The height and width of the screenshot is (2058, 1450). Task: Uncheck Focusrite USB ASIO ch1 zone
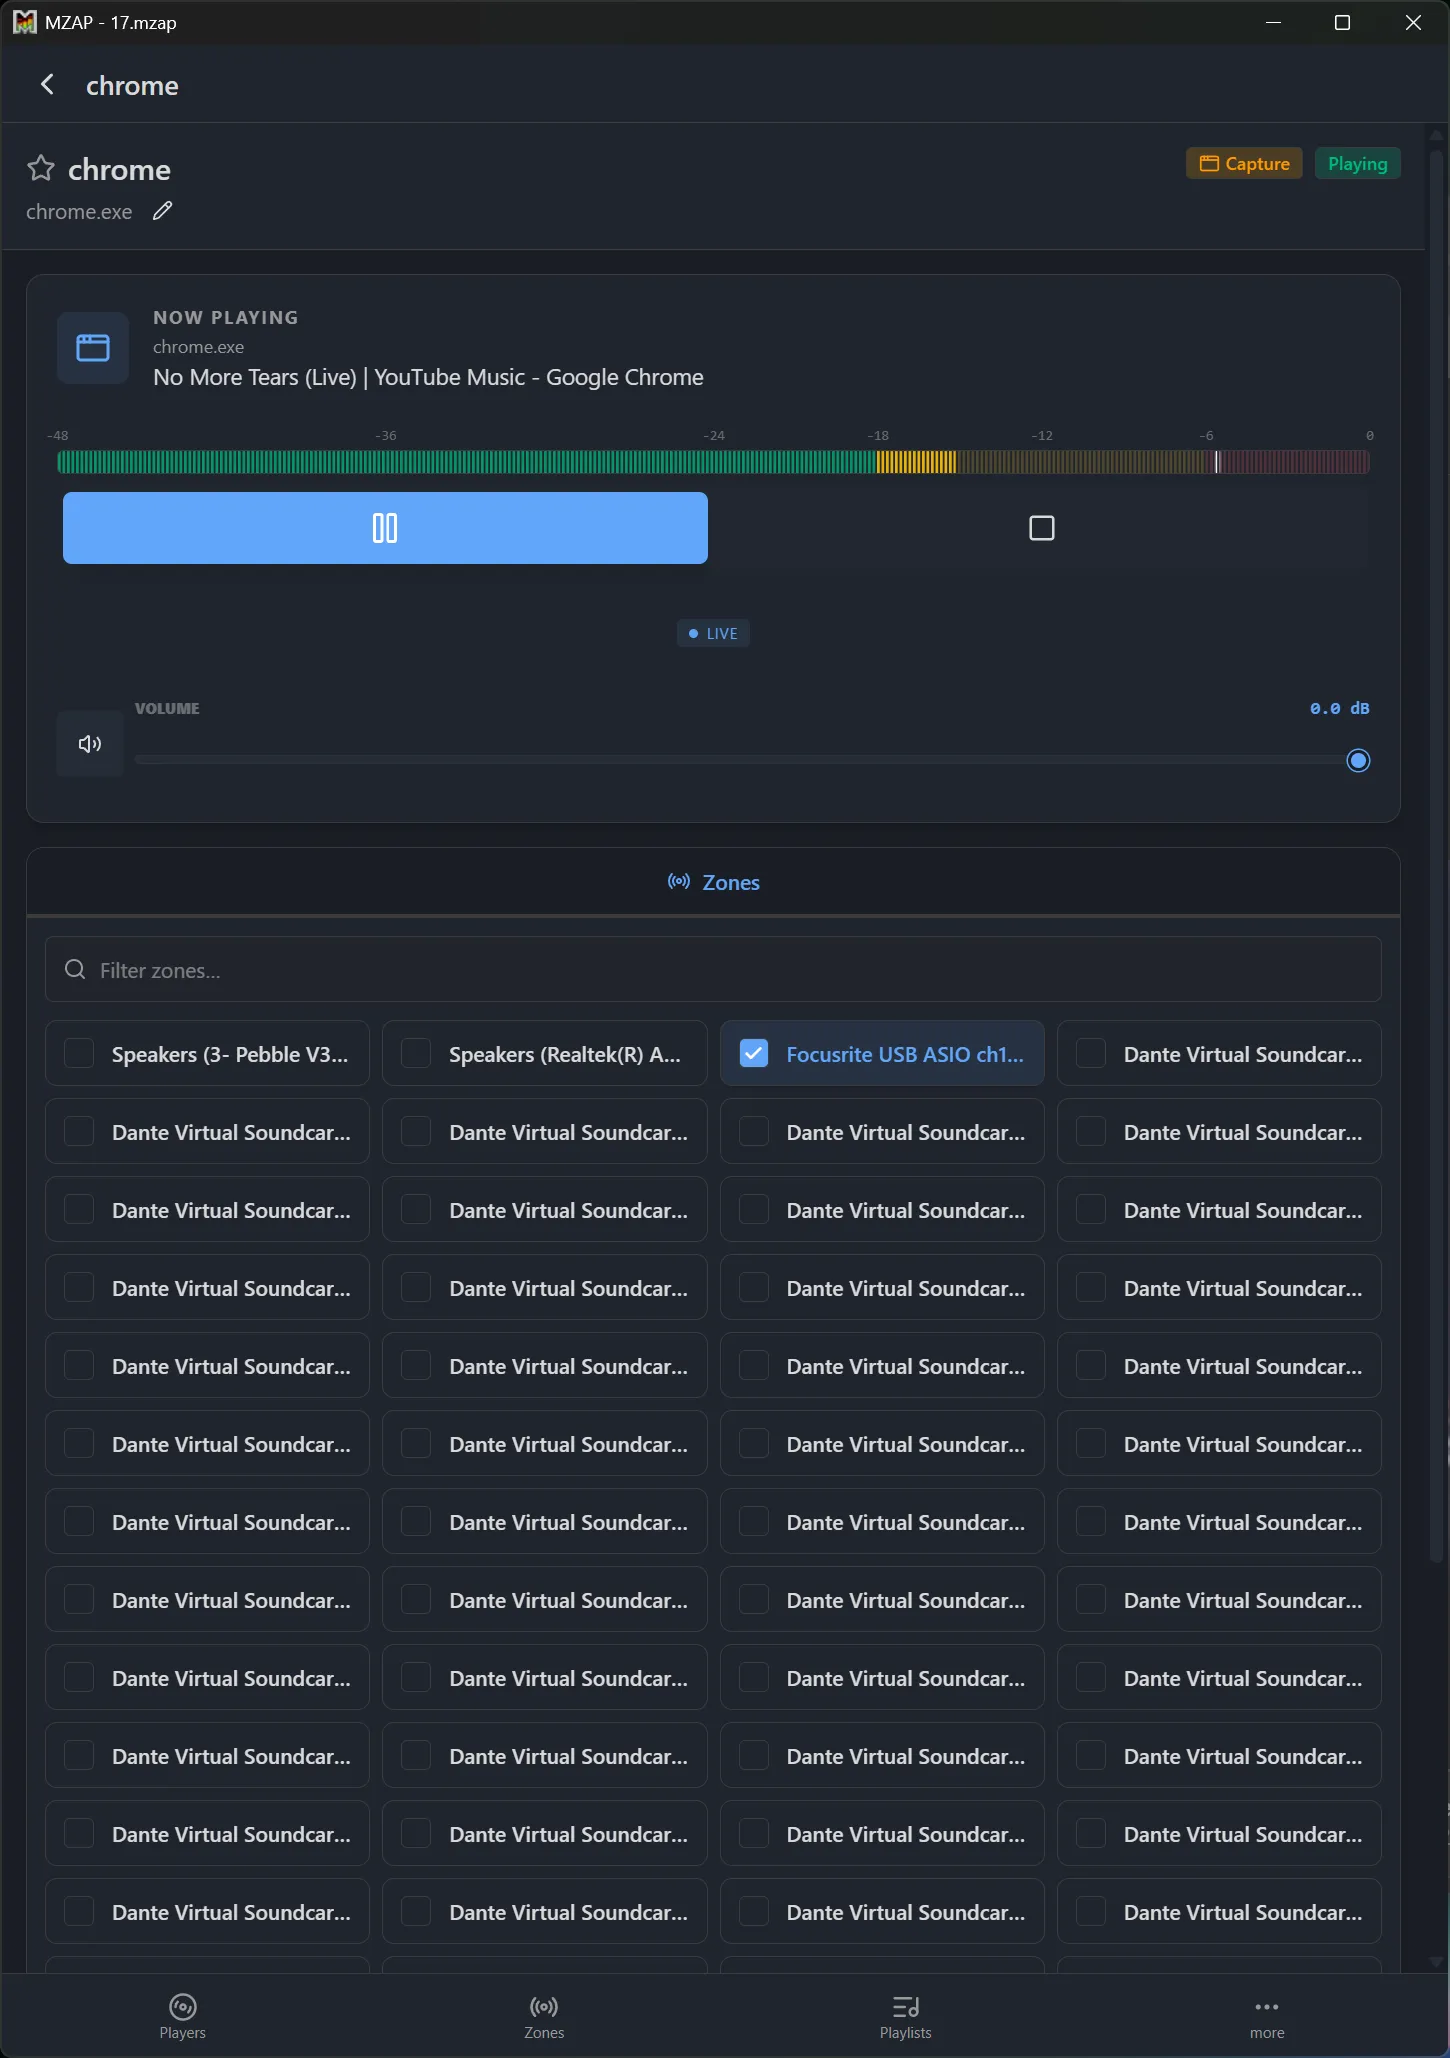[x=754, y=1053]
